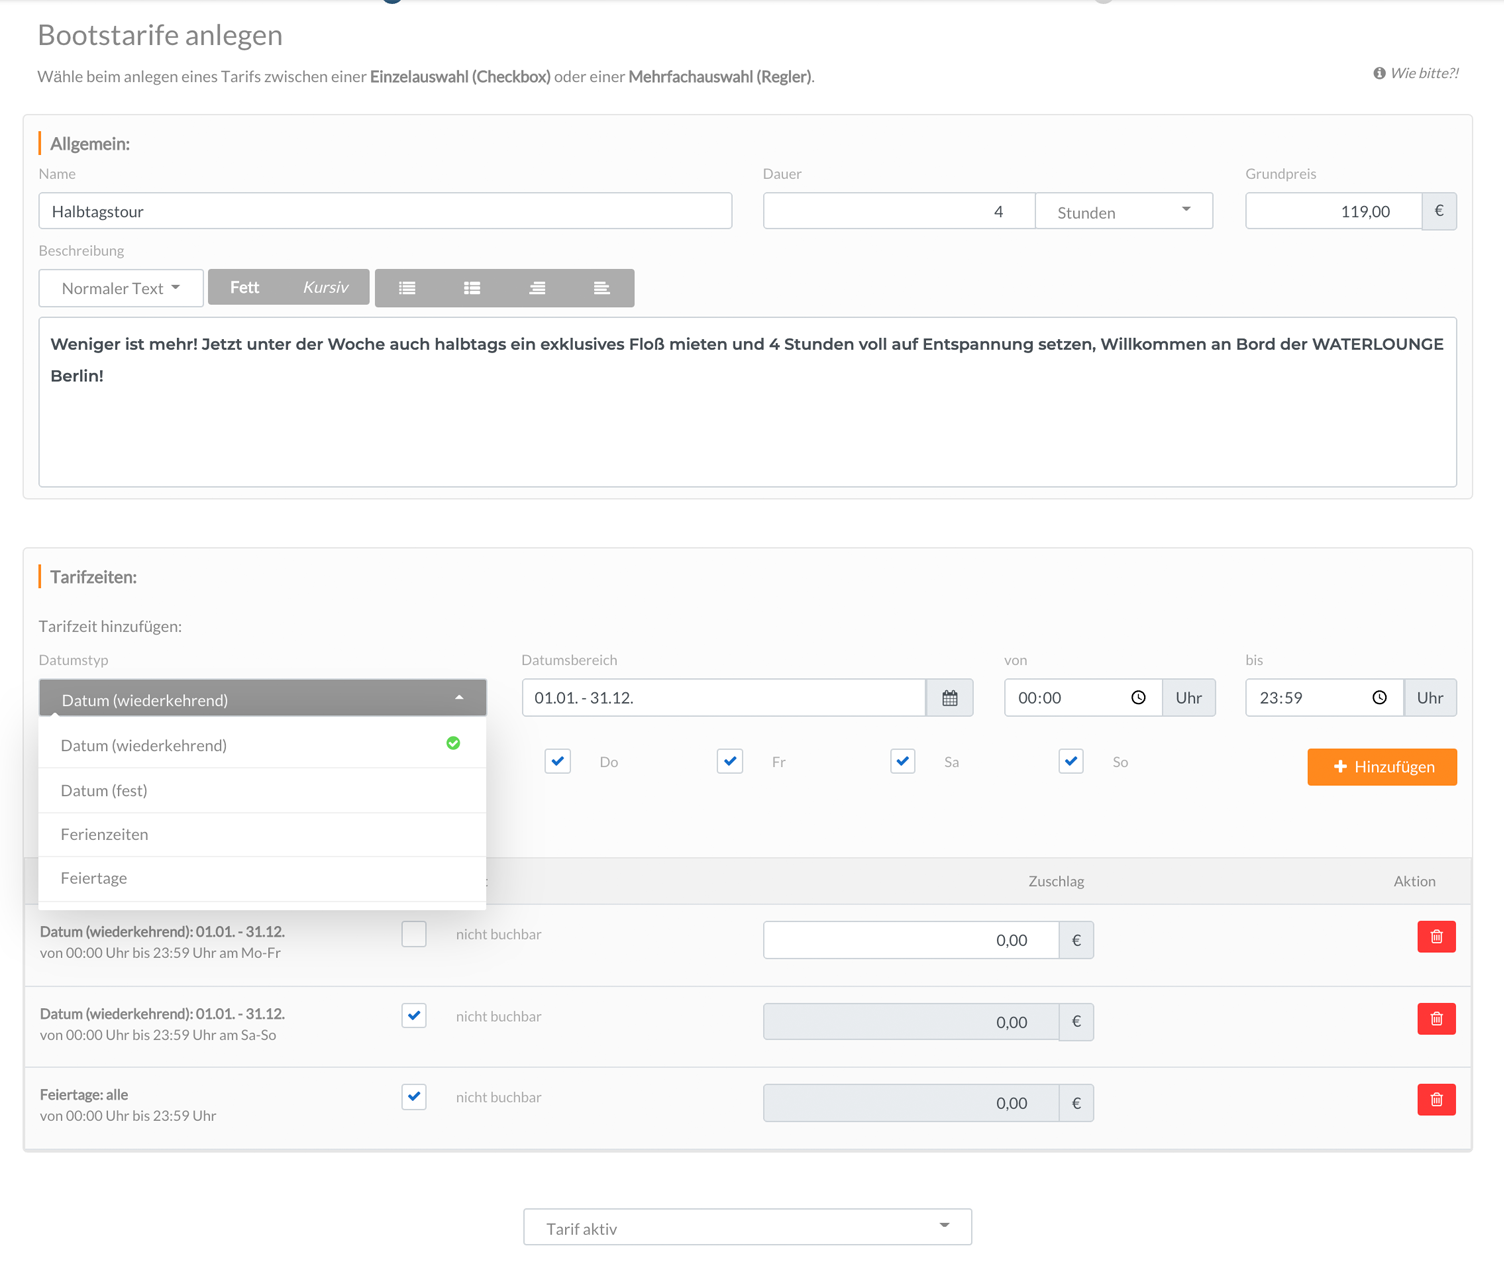The width and height of the screenshot is (1504, 1286).
Task: Expand the Normaler Text style dropdown
Action: [121, 288]
